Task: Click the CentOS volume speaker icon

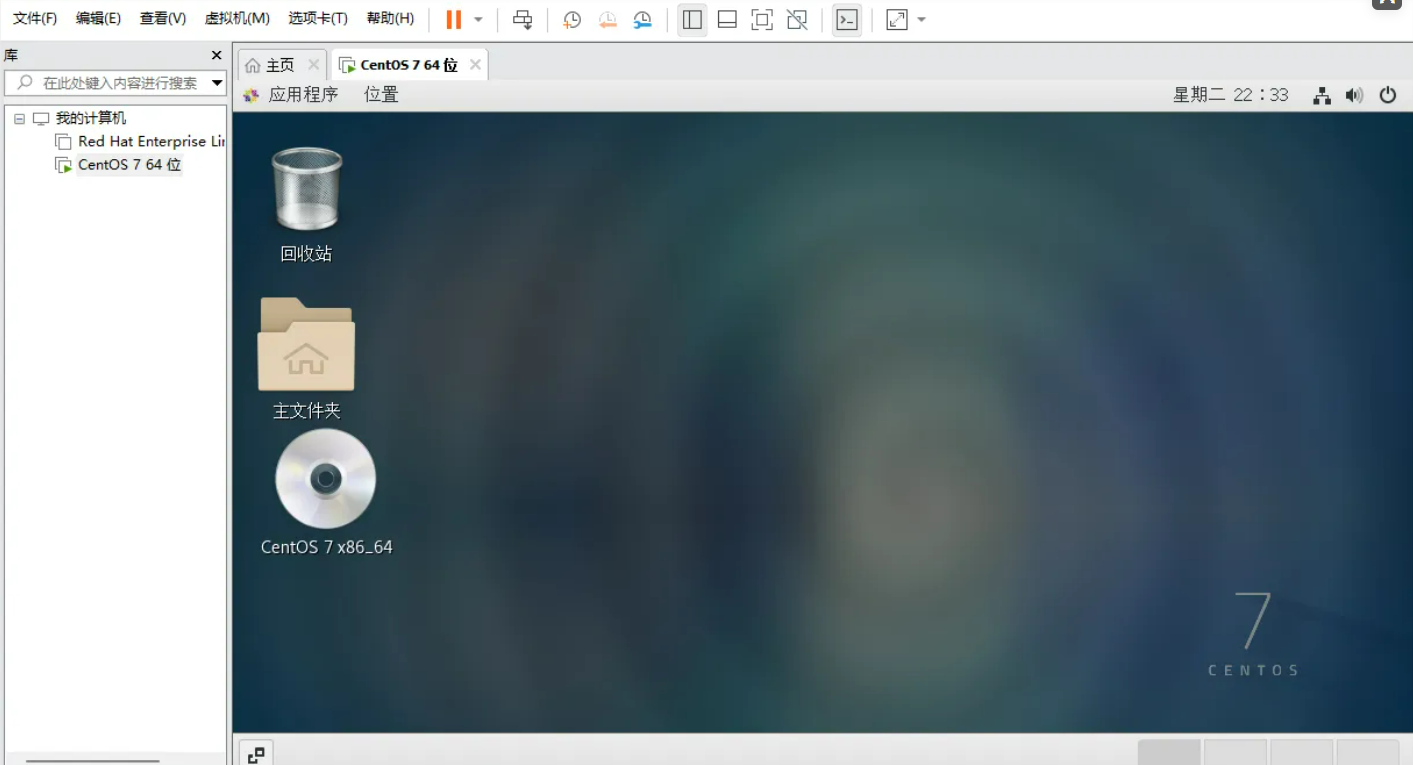Action: [x=1354, y=95]
